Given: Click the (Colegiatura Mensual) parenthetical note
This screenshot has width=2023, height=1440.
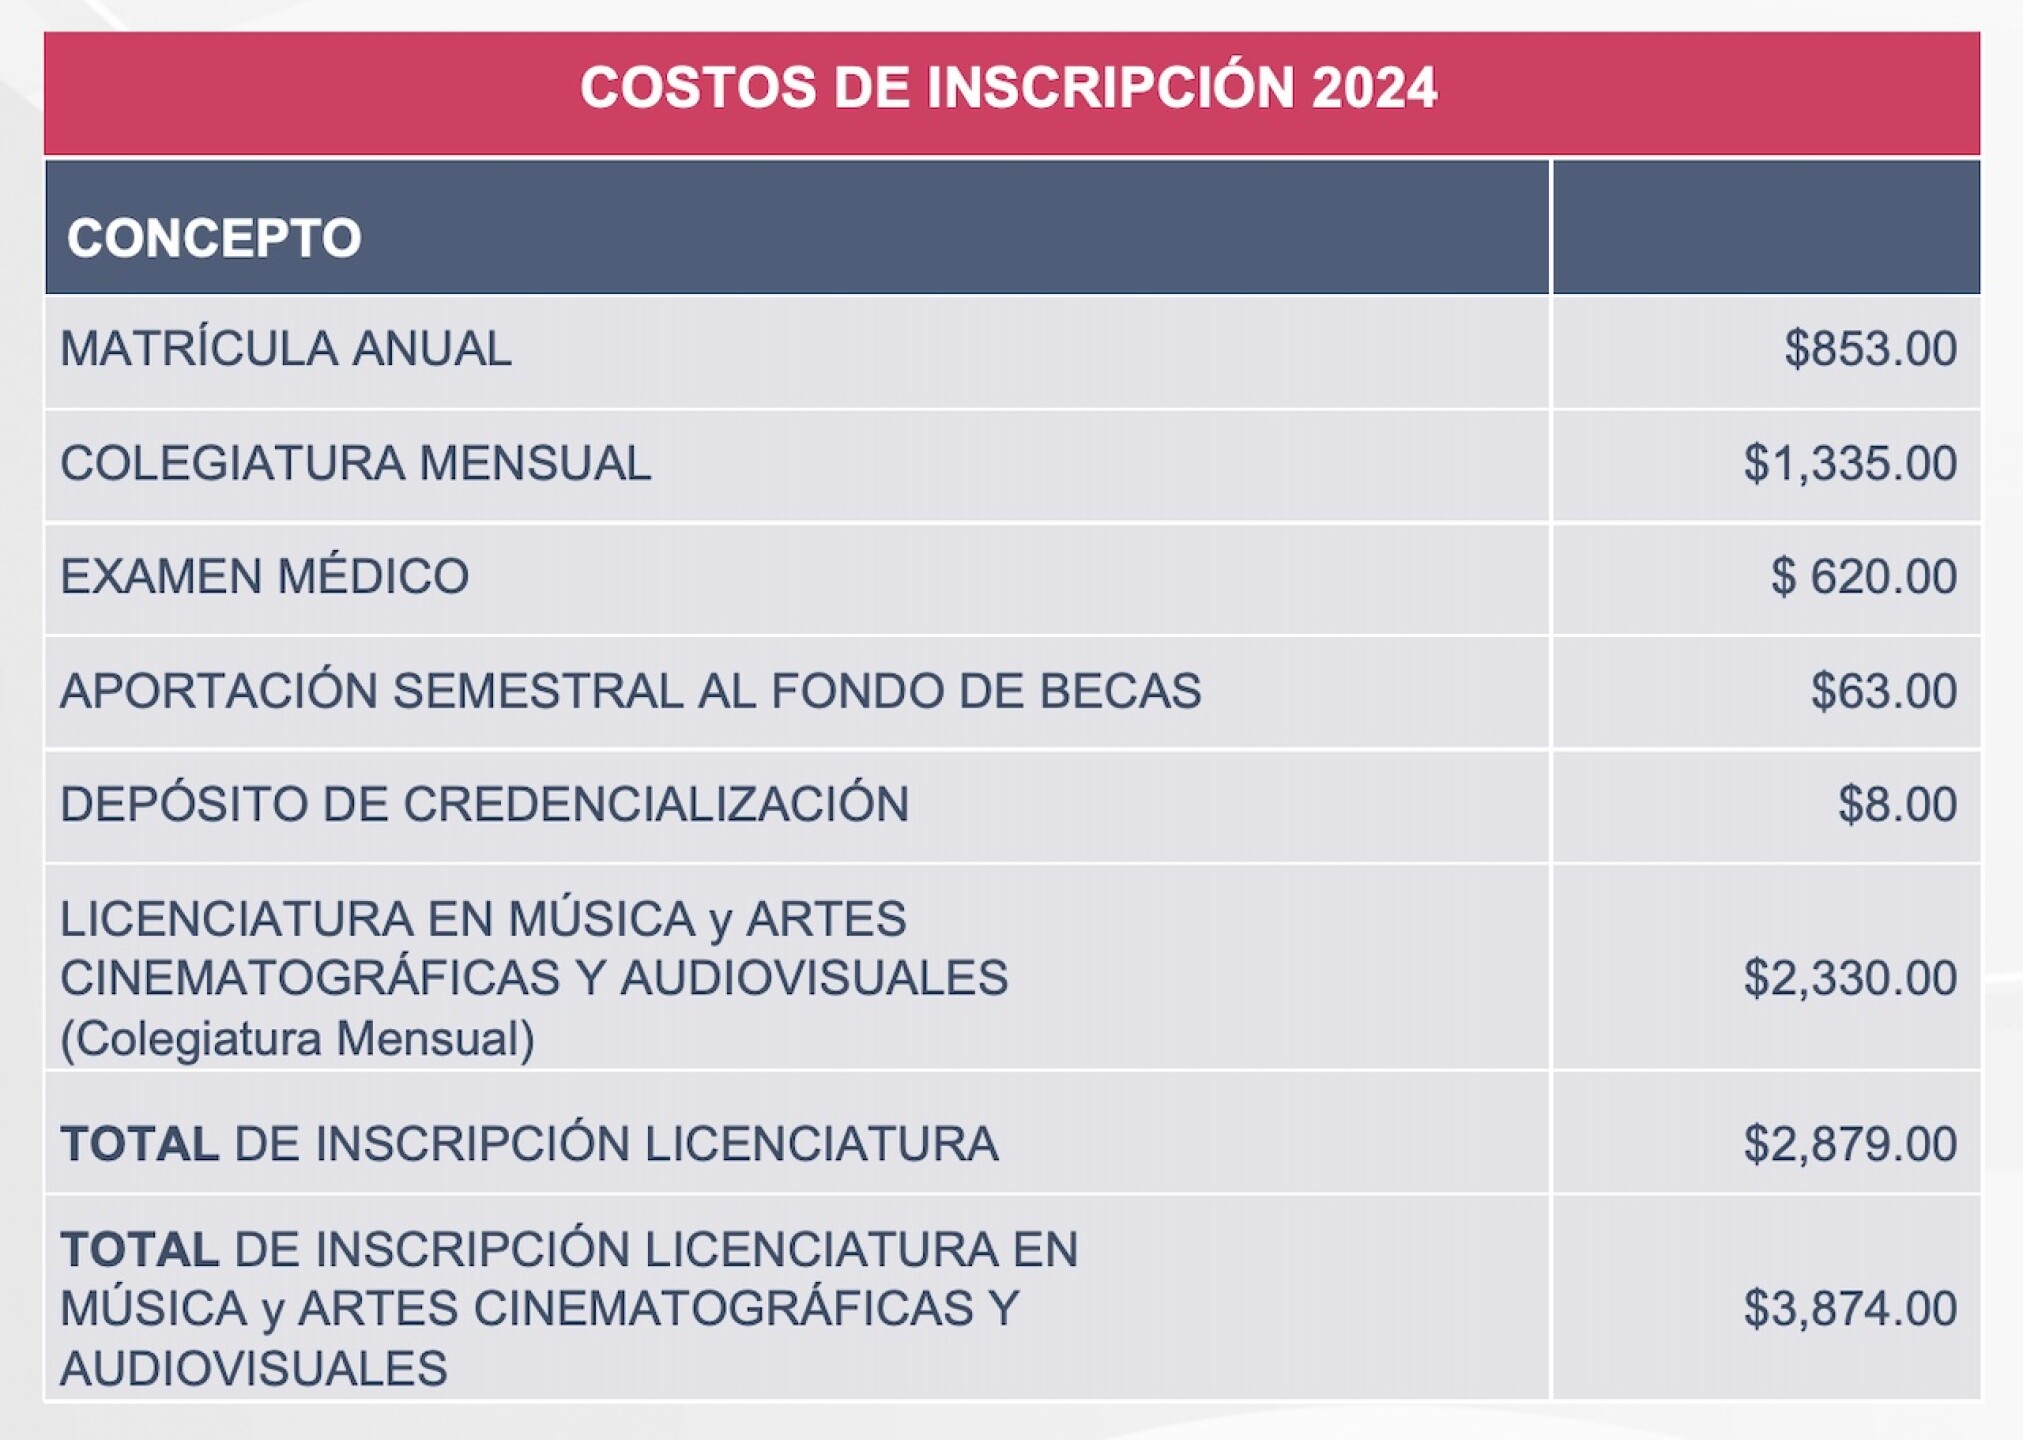Looking at the screenshot, I should click(297, 1038).
